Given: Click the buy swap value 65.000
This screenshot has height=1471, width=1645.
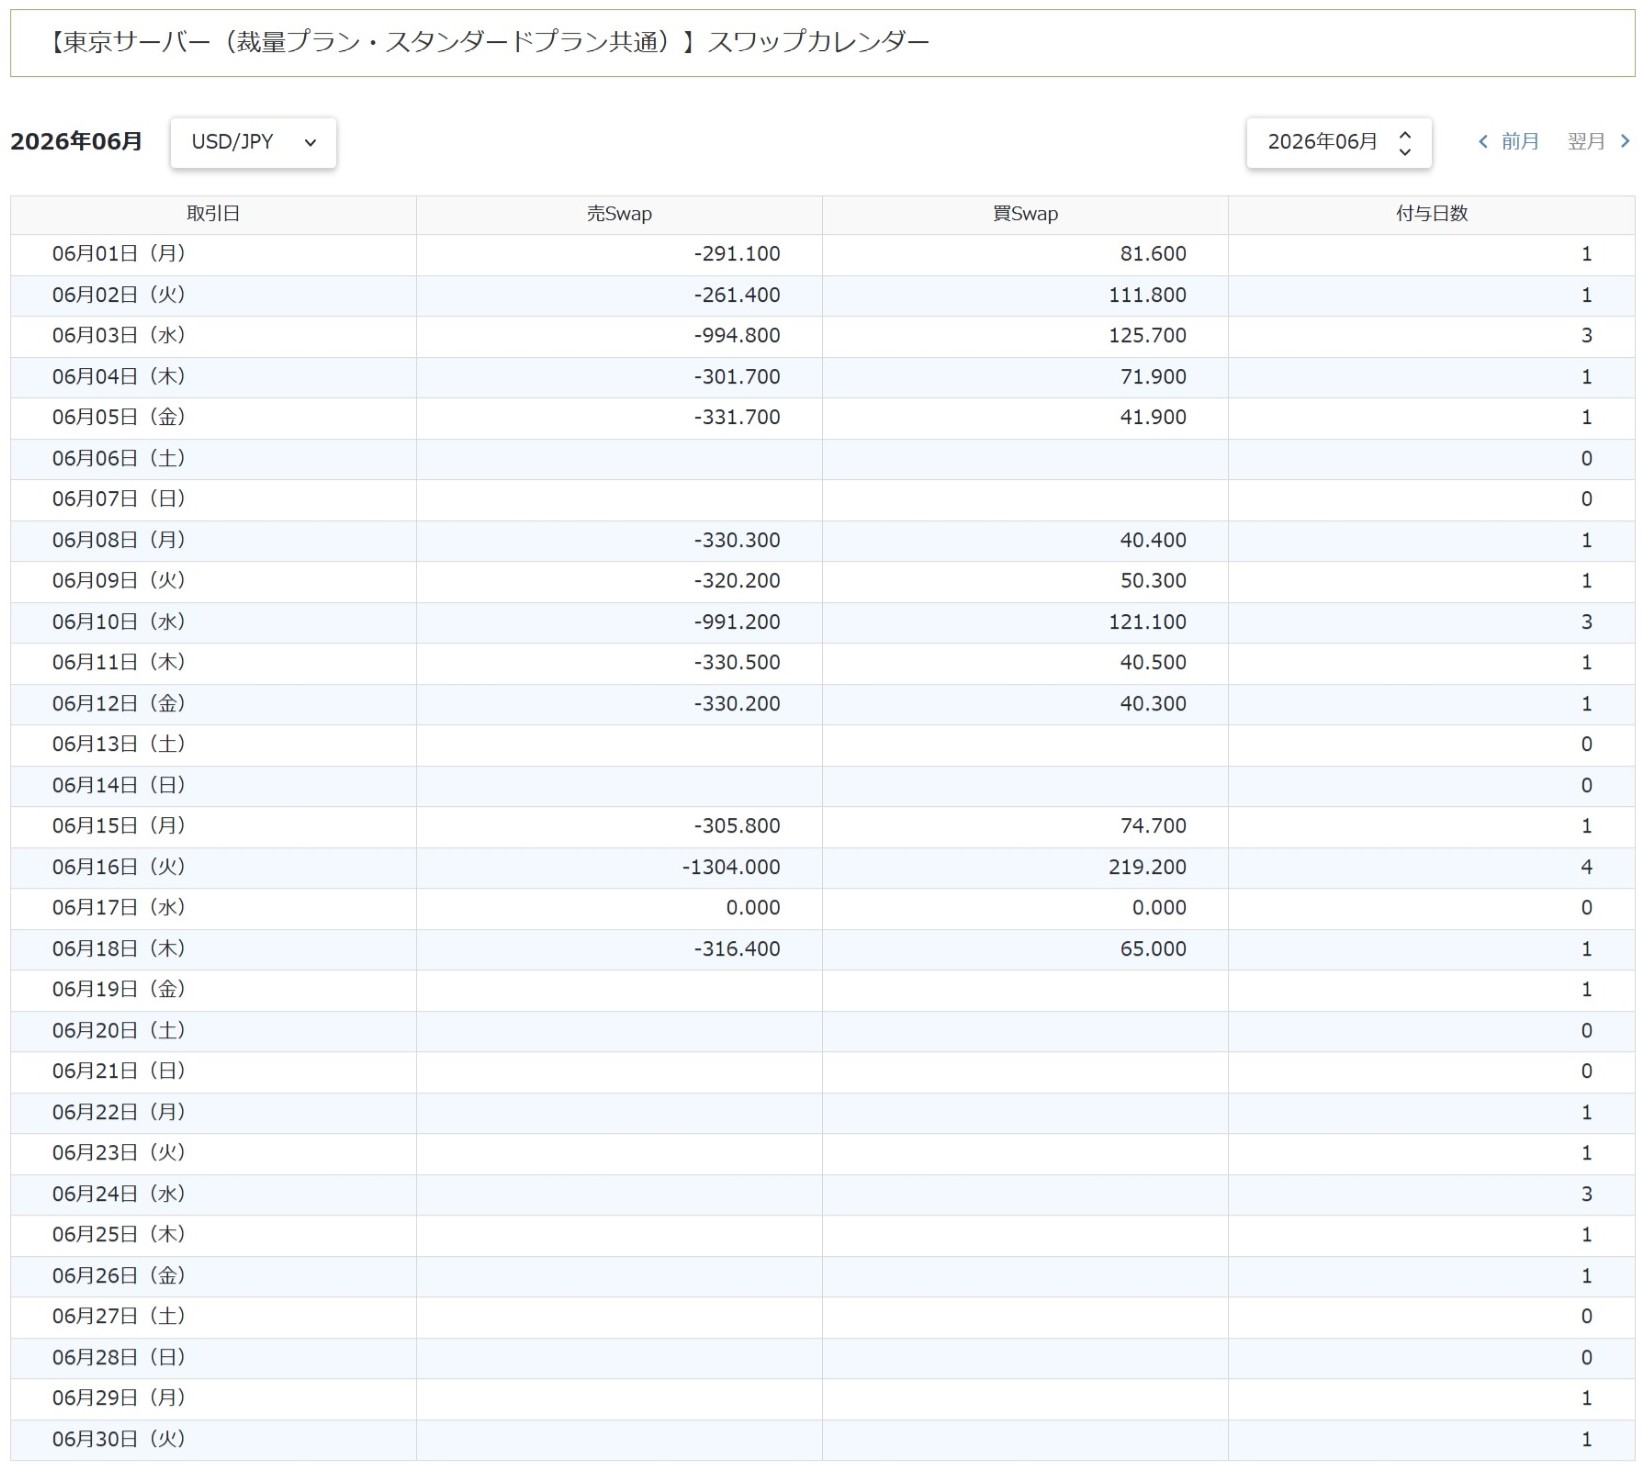Looking at the screenshot, I should [1153, 949].
